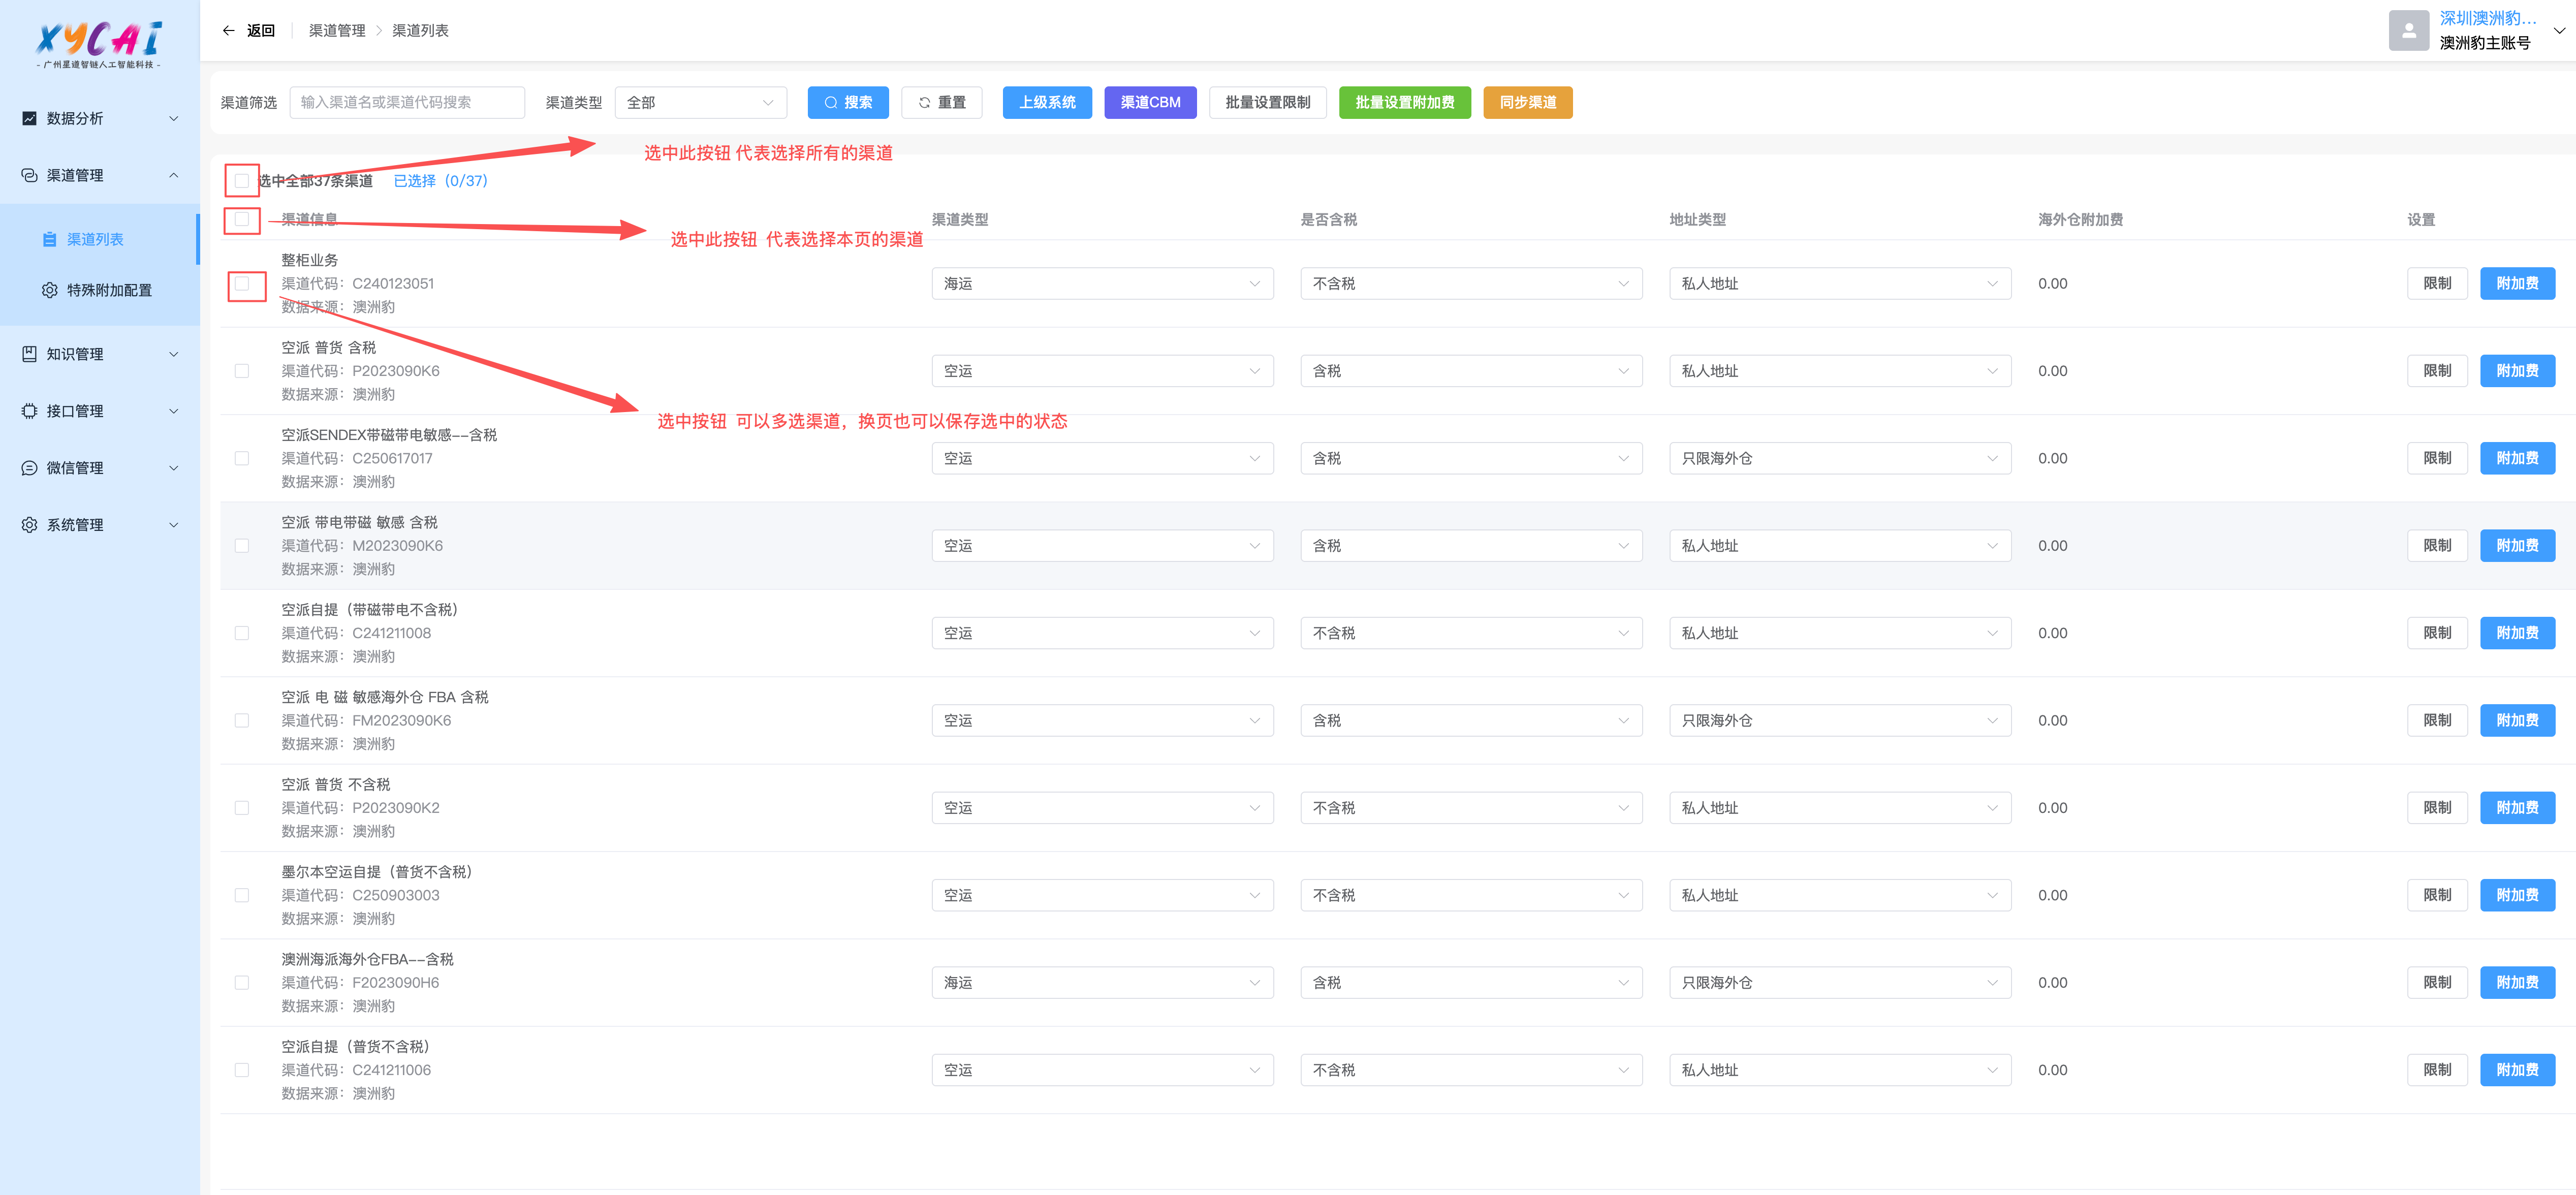Viewport: 2576px width, 1195px height.
Task: Click the channel name search field
Action: (406, 102)
